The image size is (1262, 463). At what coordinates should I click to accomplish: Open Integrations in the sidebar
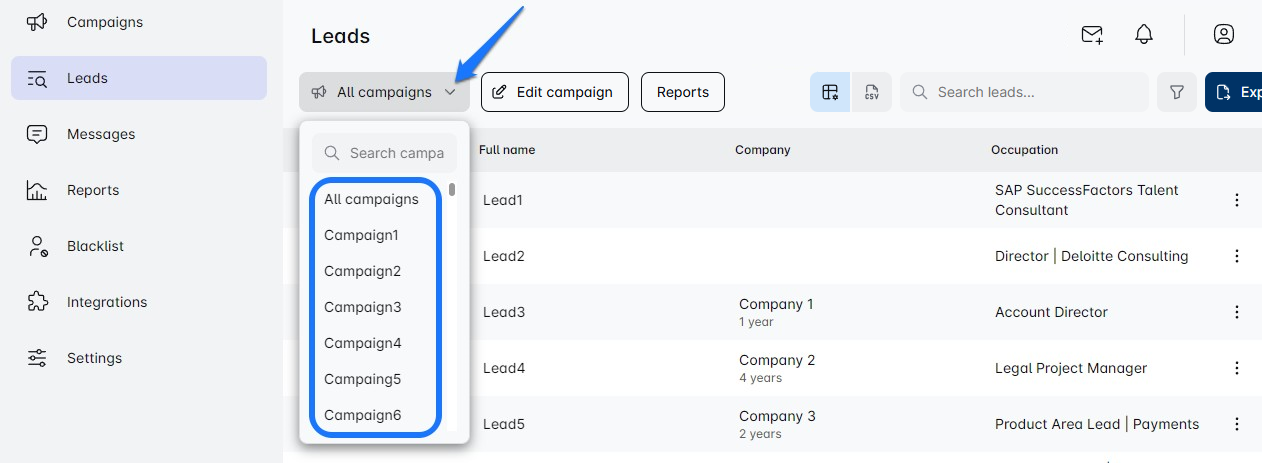tap(106, 302)
